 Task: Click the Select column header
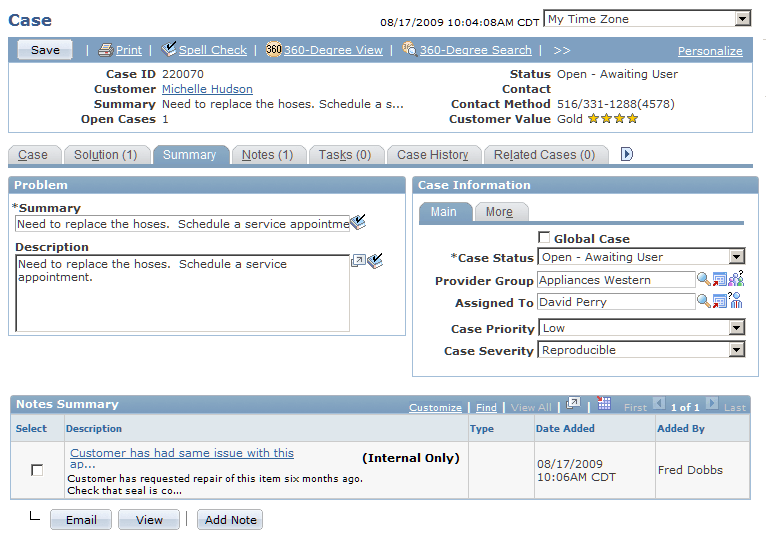[31, 429]
